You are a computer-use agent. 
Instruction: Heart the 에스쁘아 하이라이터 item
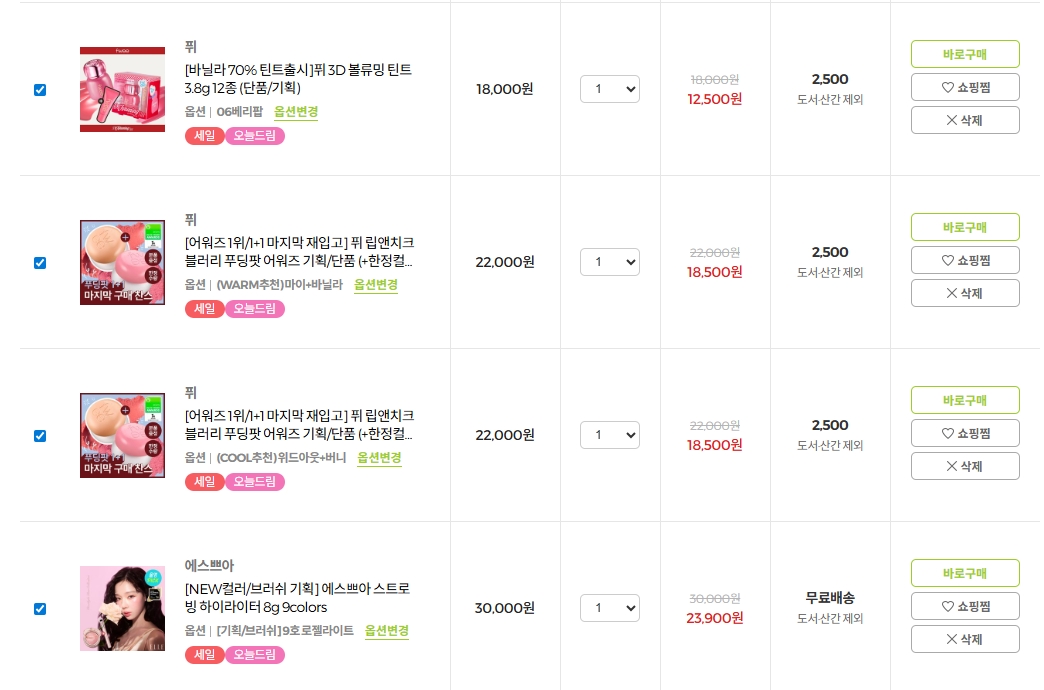click(965, 606)
